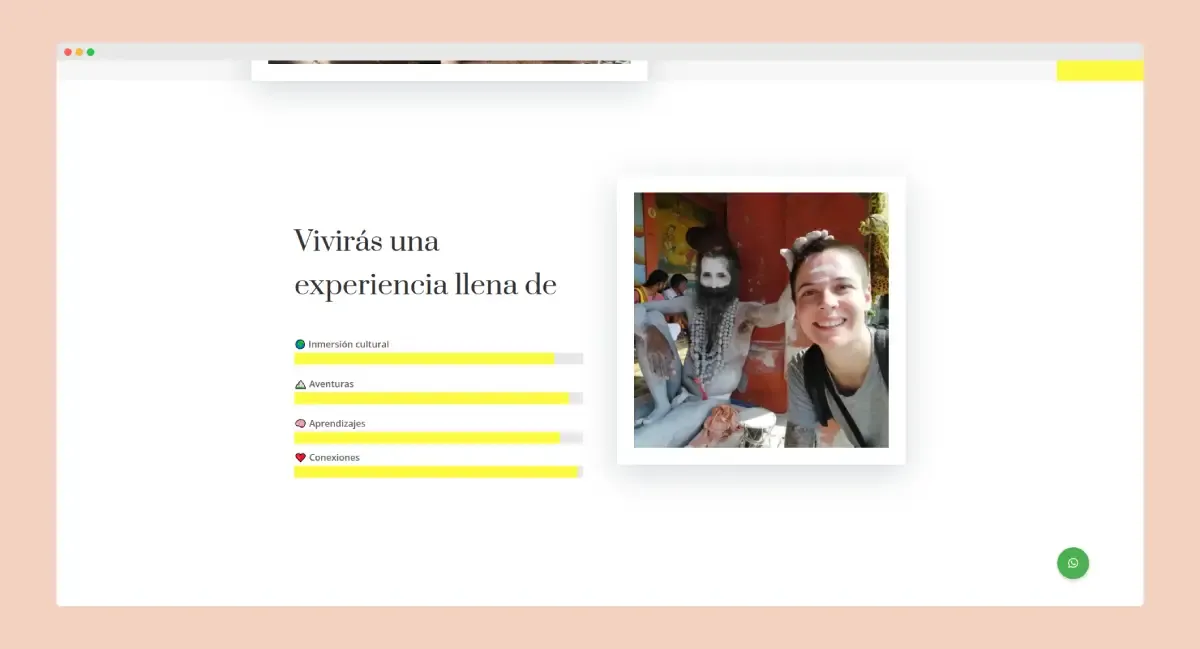Open the framed travel selfie photo

(x=761, y=318)
